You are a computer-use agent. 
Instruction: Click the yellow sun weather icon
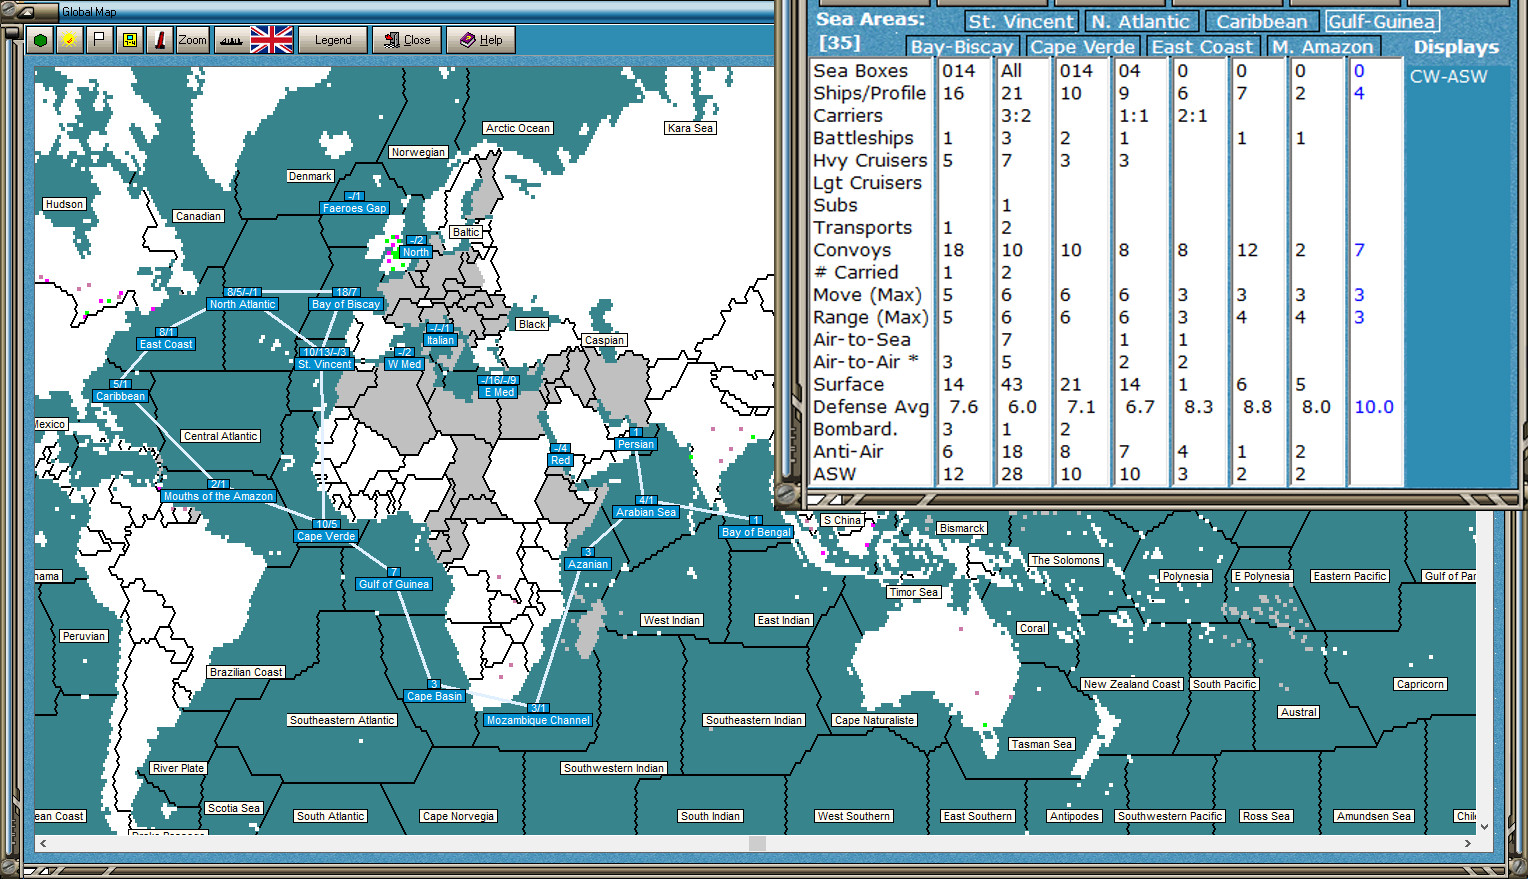69,40
